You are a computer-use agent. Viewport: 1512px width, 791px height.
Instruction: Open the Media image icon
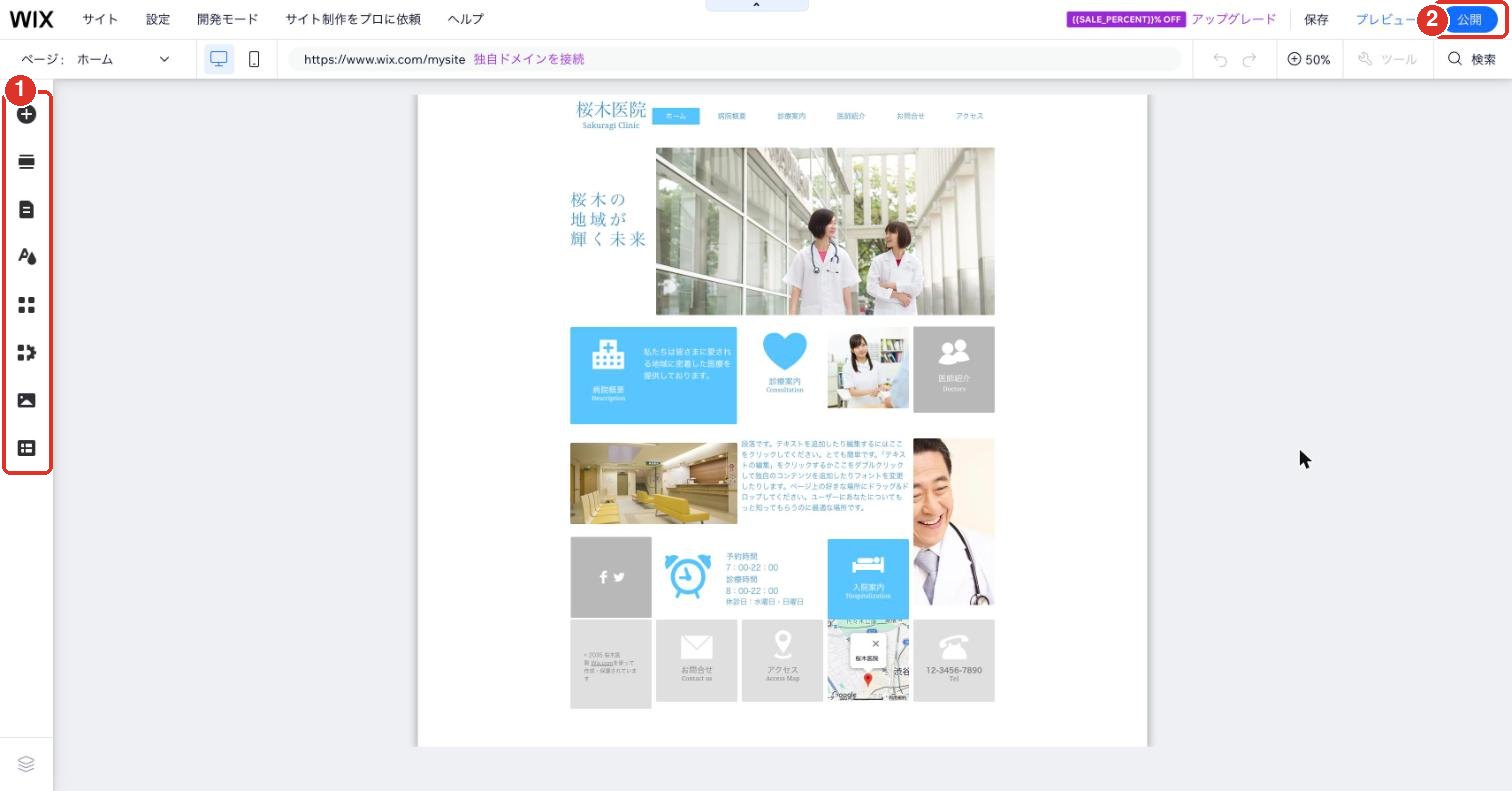point(27,400)
